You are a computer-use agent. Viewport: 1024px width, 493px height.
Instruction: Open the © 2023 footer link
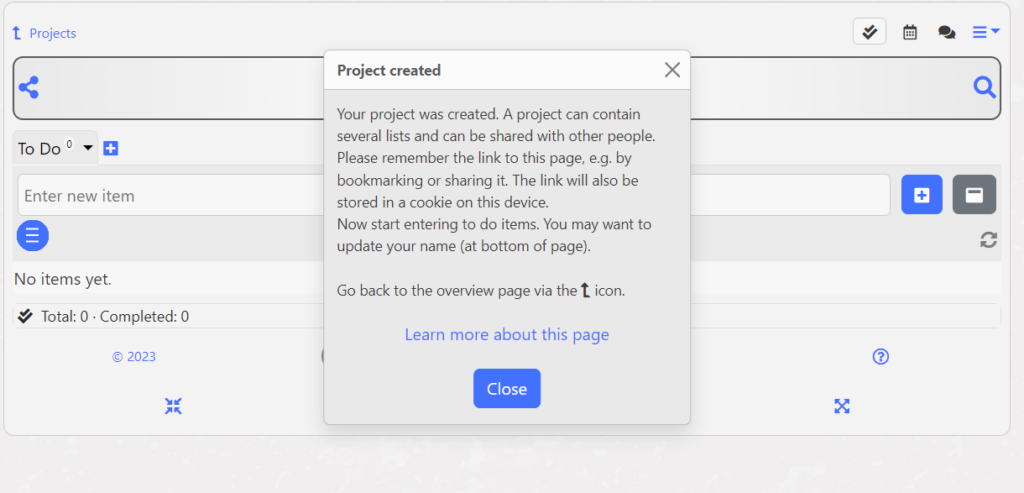click(x=134, y=357)
